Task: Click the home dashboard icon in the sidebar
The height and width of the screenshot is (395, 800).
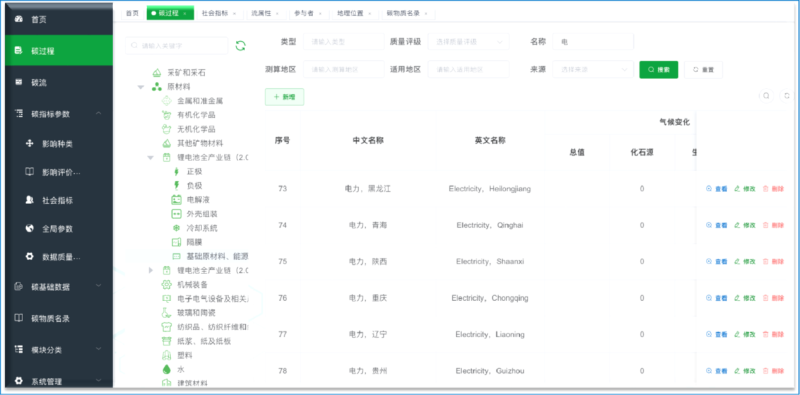Action: [x=19, y=19]
